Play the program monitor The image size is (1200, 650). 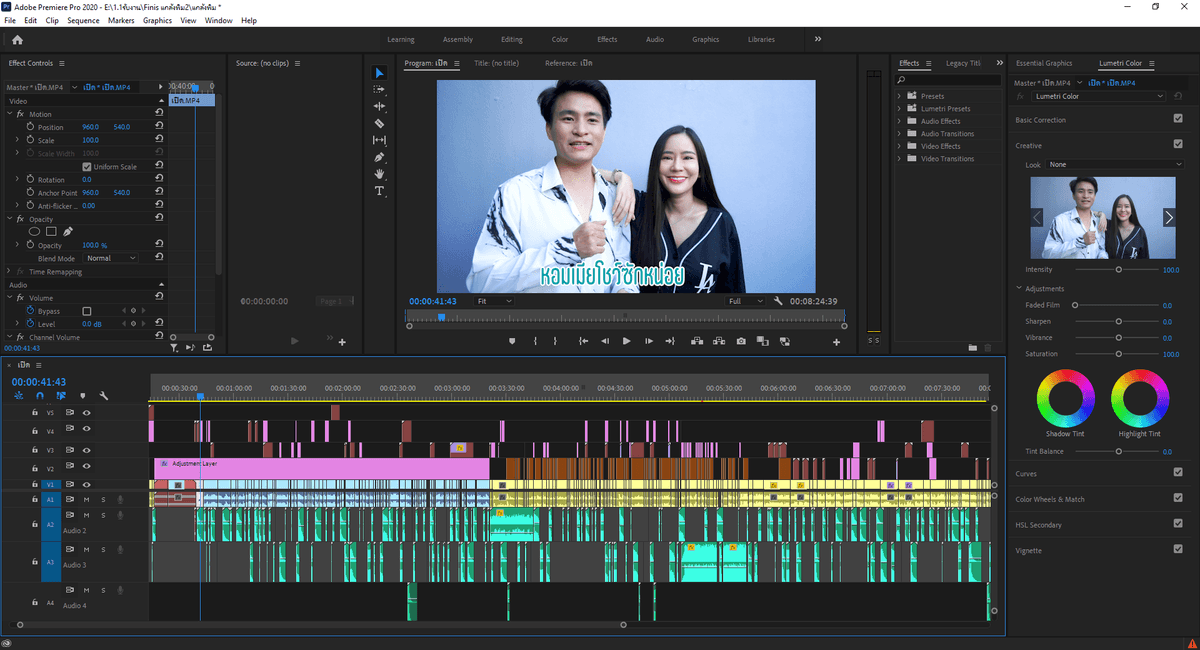(x=627, y=341)
